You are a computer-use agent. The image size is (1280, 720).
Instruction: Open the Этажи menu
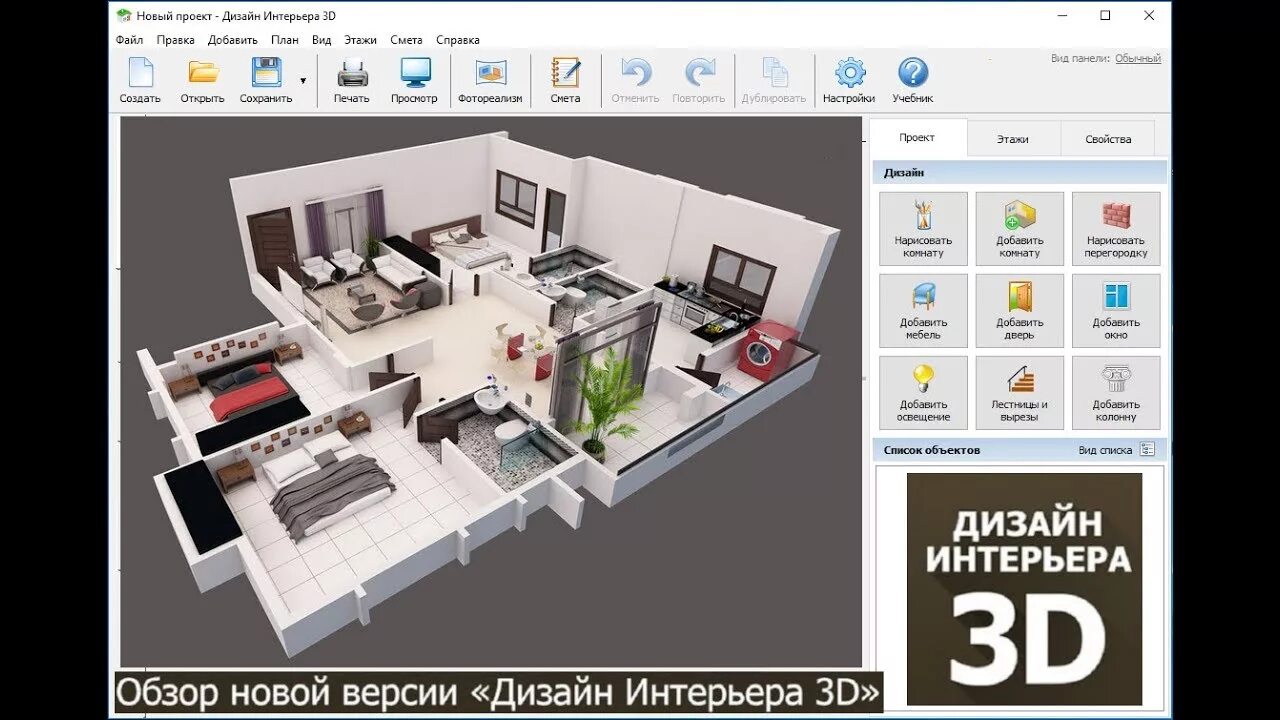(360, 40)
